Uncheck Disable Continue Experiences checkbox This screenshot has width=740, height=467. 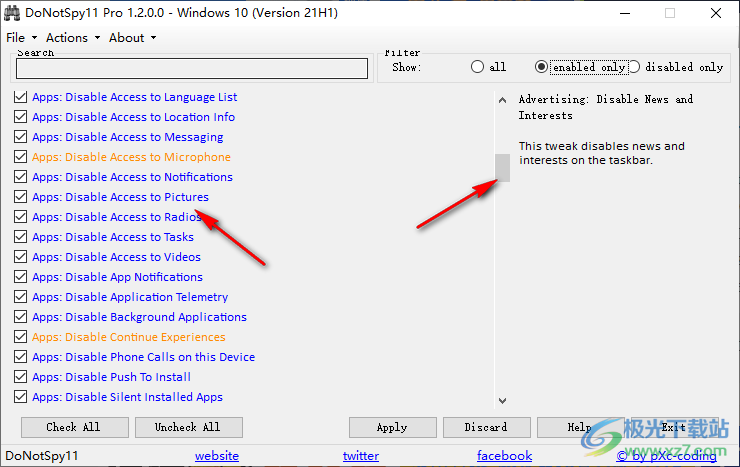click(20, 337)
